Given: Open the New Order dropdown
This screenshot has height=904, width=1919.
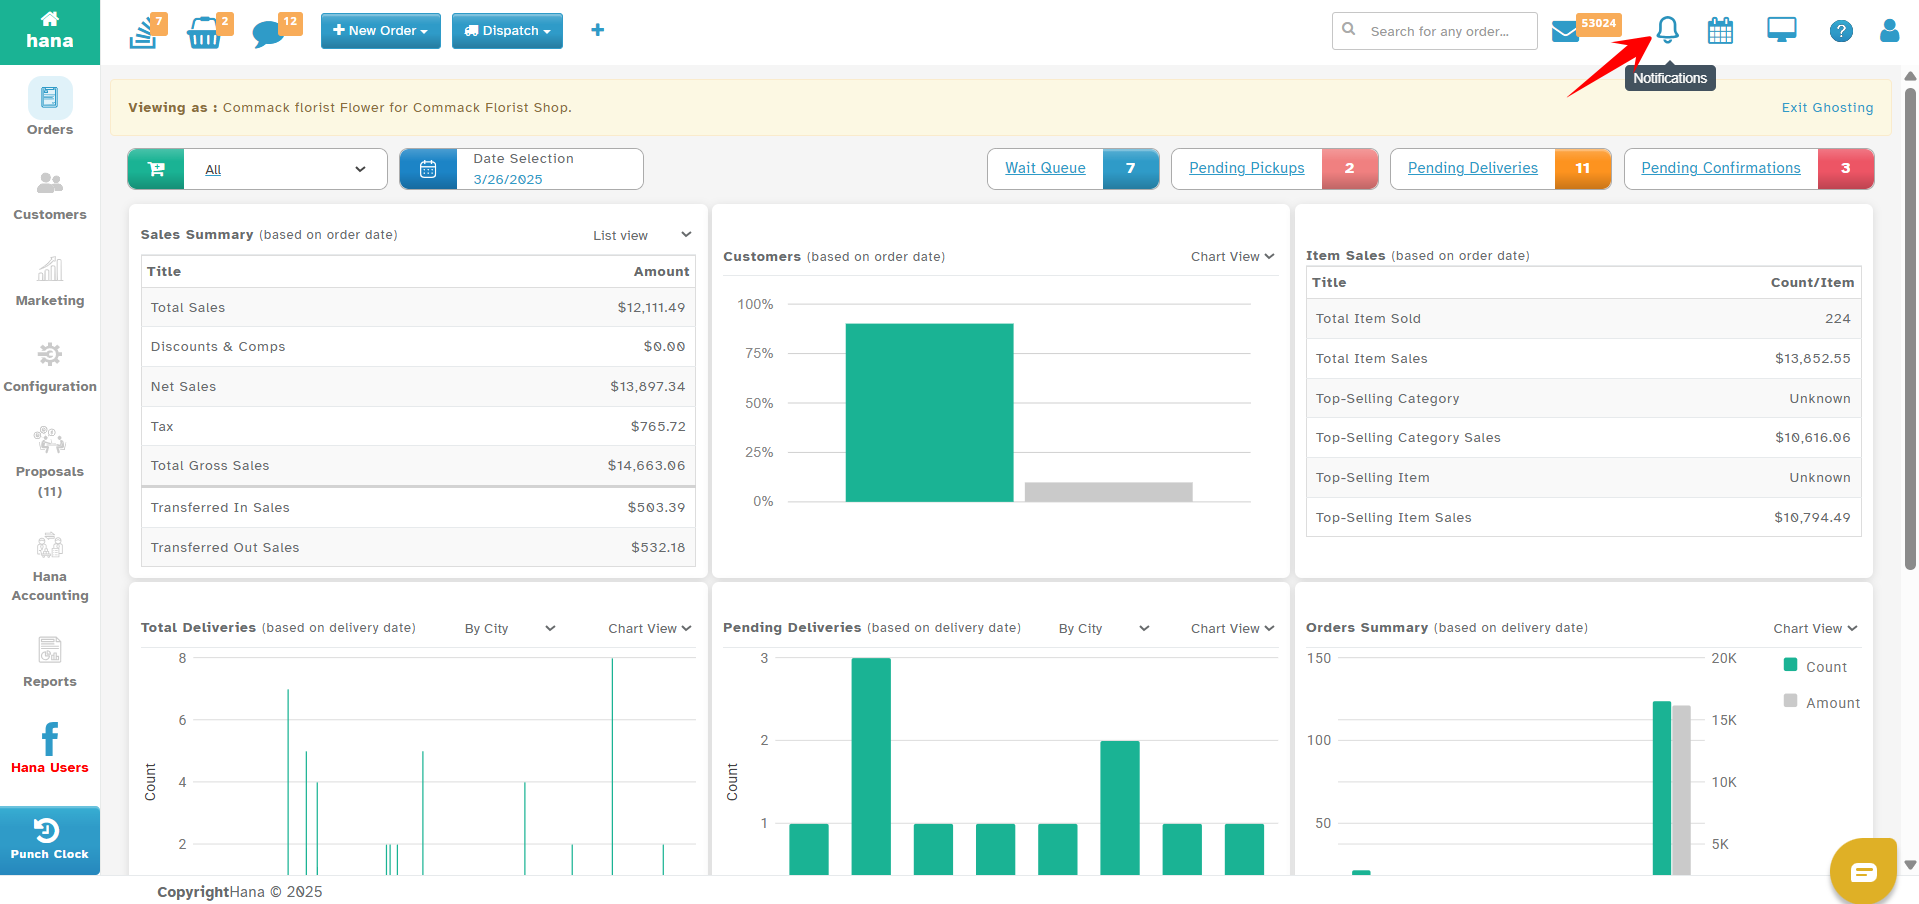Looking at the screenshot, I should (380, 31).
